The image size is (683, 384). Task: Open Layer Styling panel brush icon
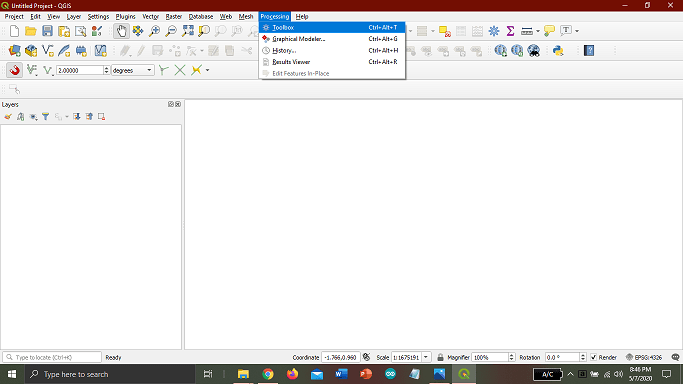point(8,117)
